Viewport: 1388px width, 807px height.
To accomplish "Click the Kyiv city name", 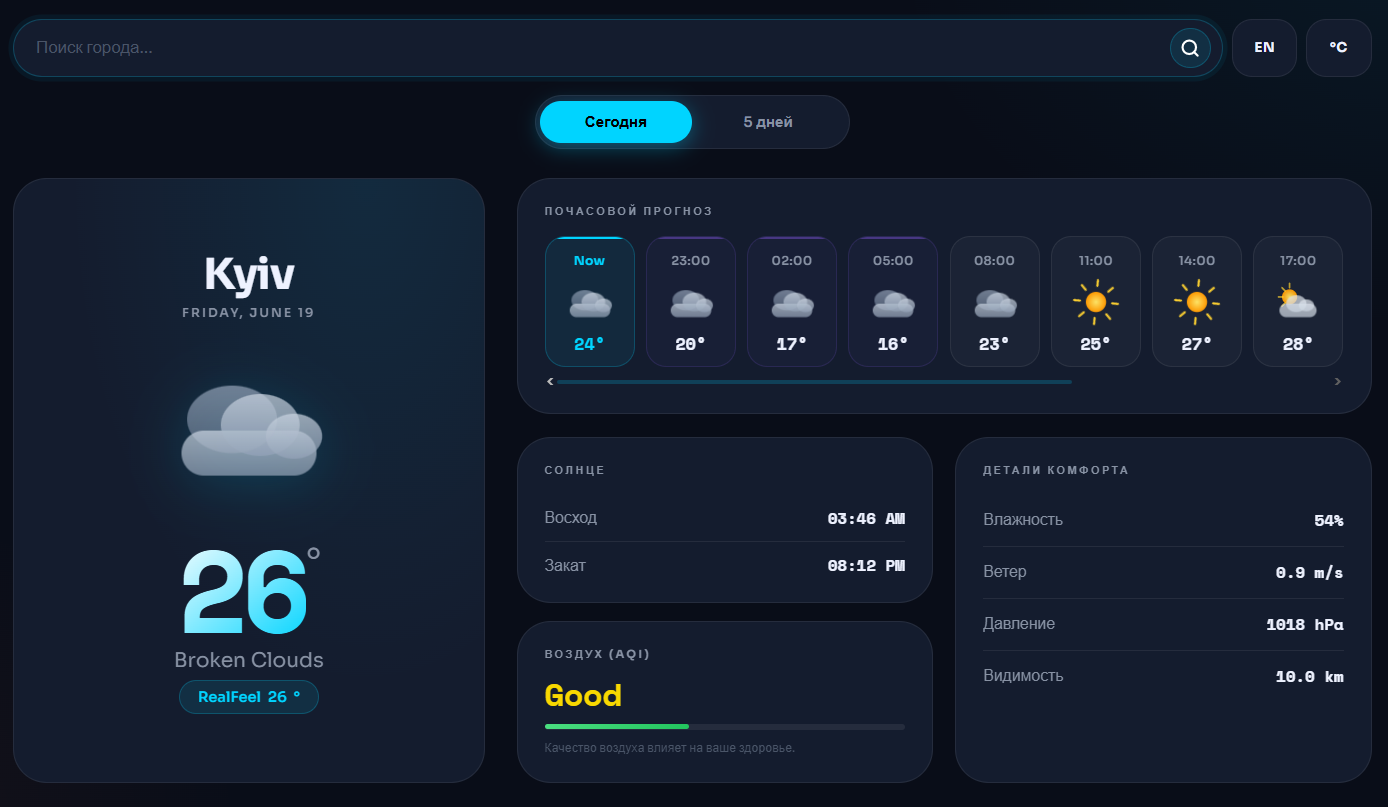I will (249, 274).
